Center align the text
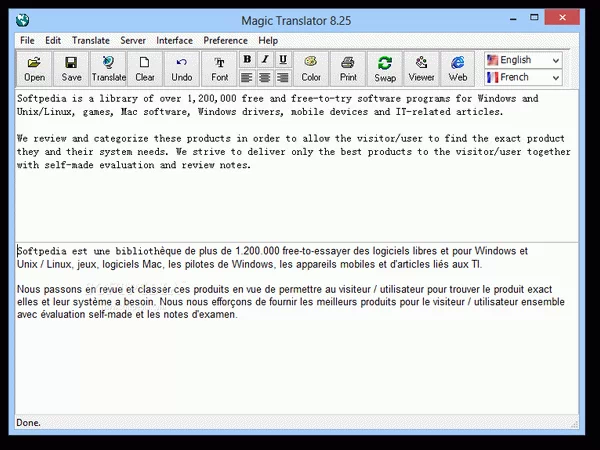Screen dimensions: 600x450 [x=265, y=78]
